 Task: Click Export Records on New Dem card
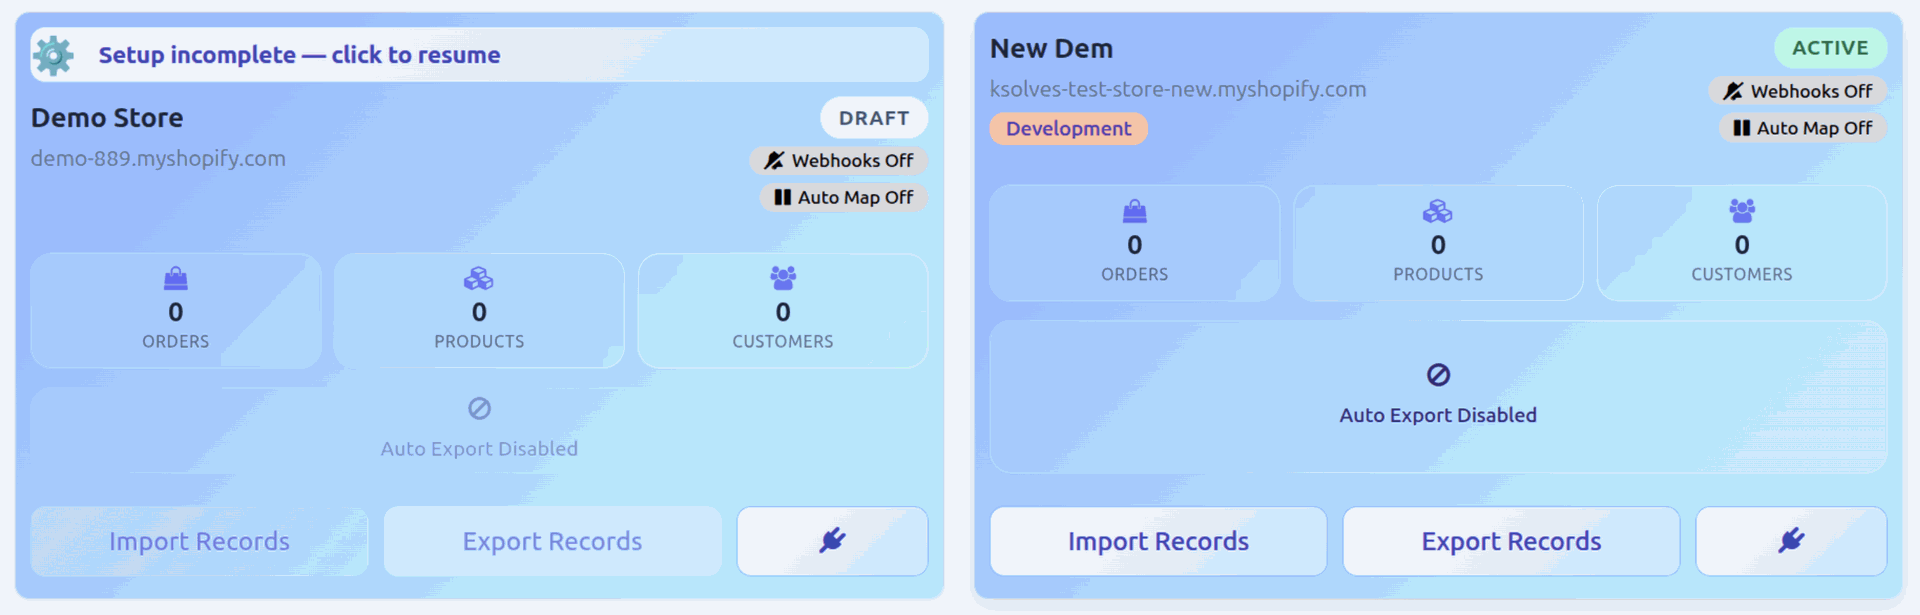(x=1511, y=541)
